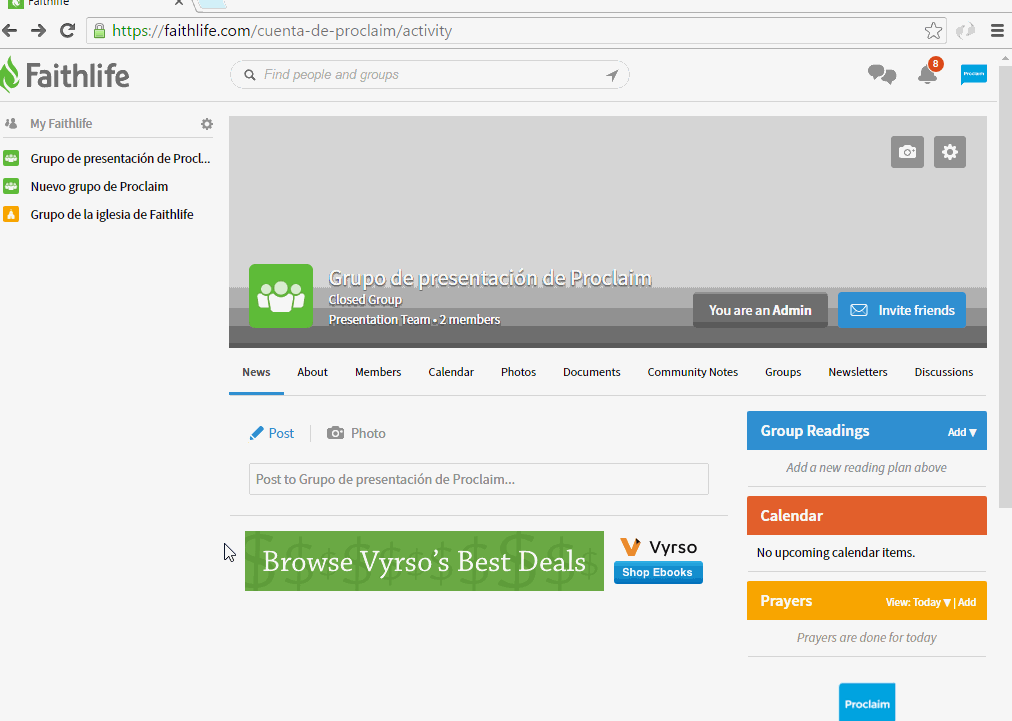The width and height of the screenshot is (1012, 721).
Task: Click the Group Readings header title
Action: [x=815, y=431]
